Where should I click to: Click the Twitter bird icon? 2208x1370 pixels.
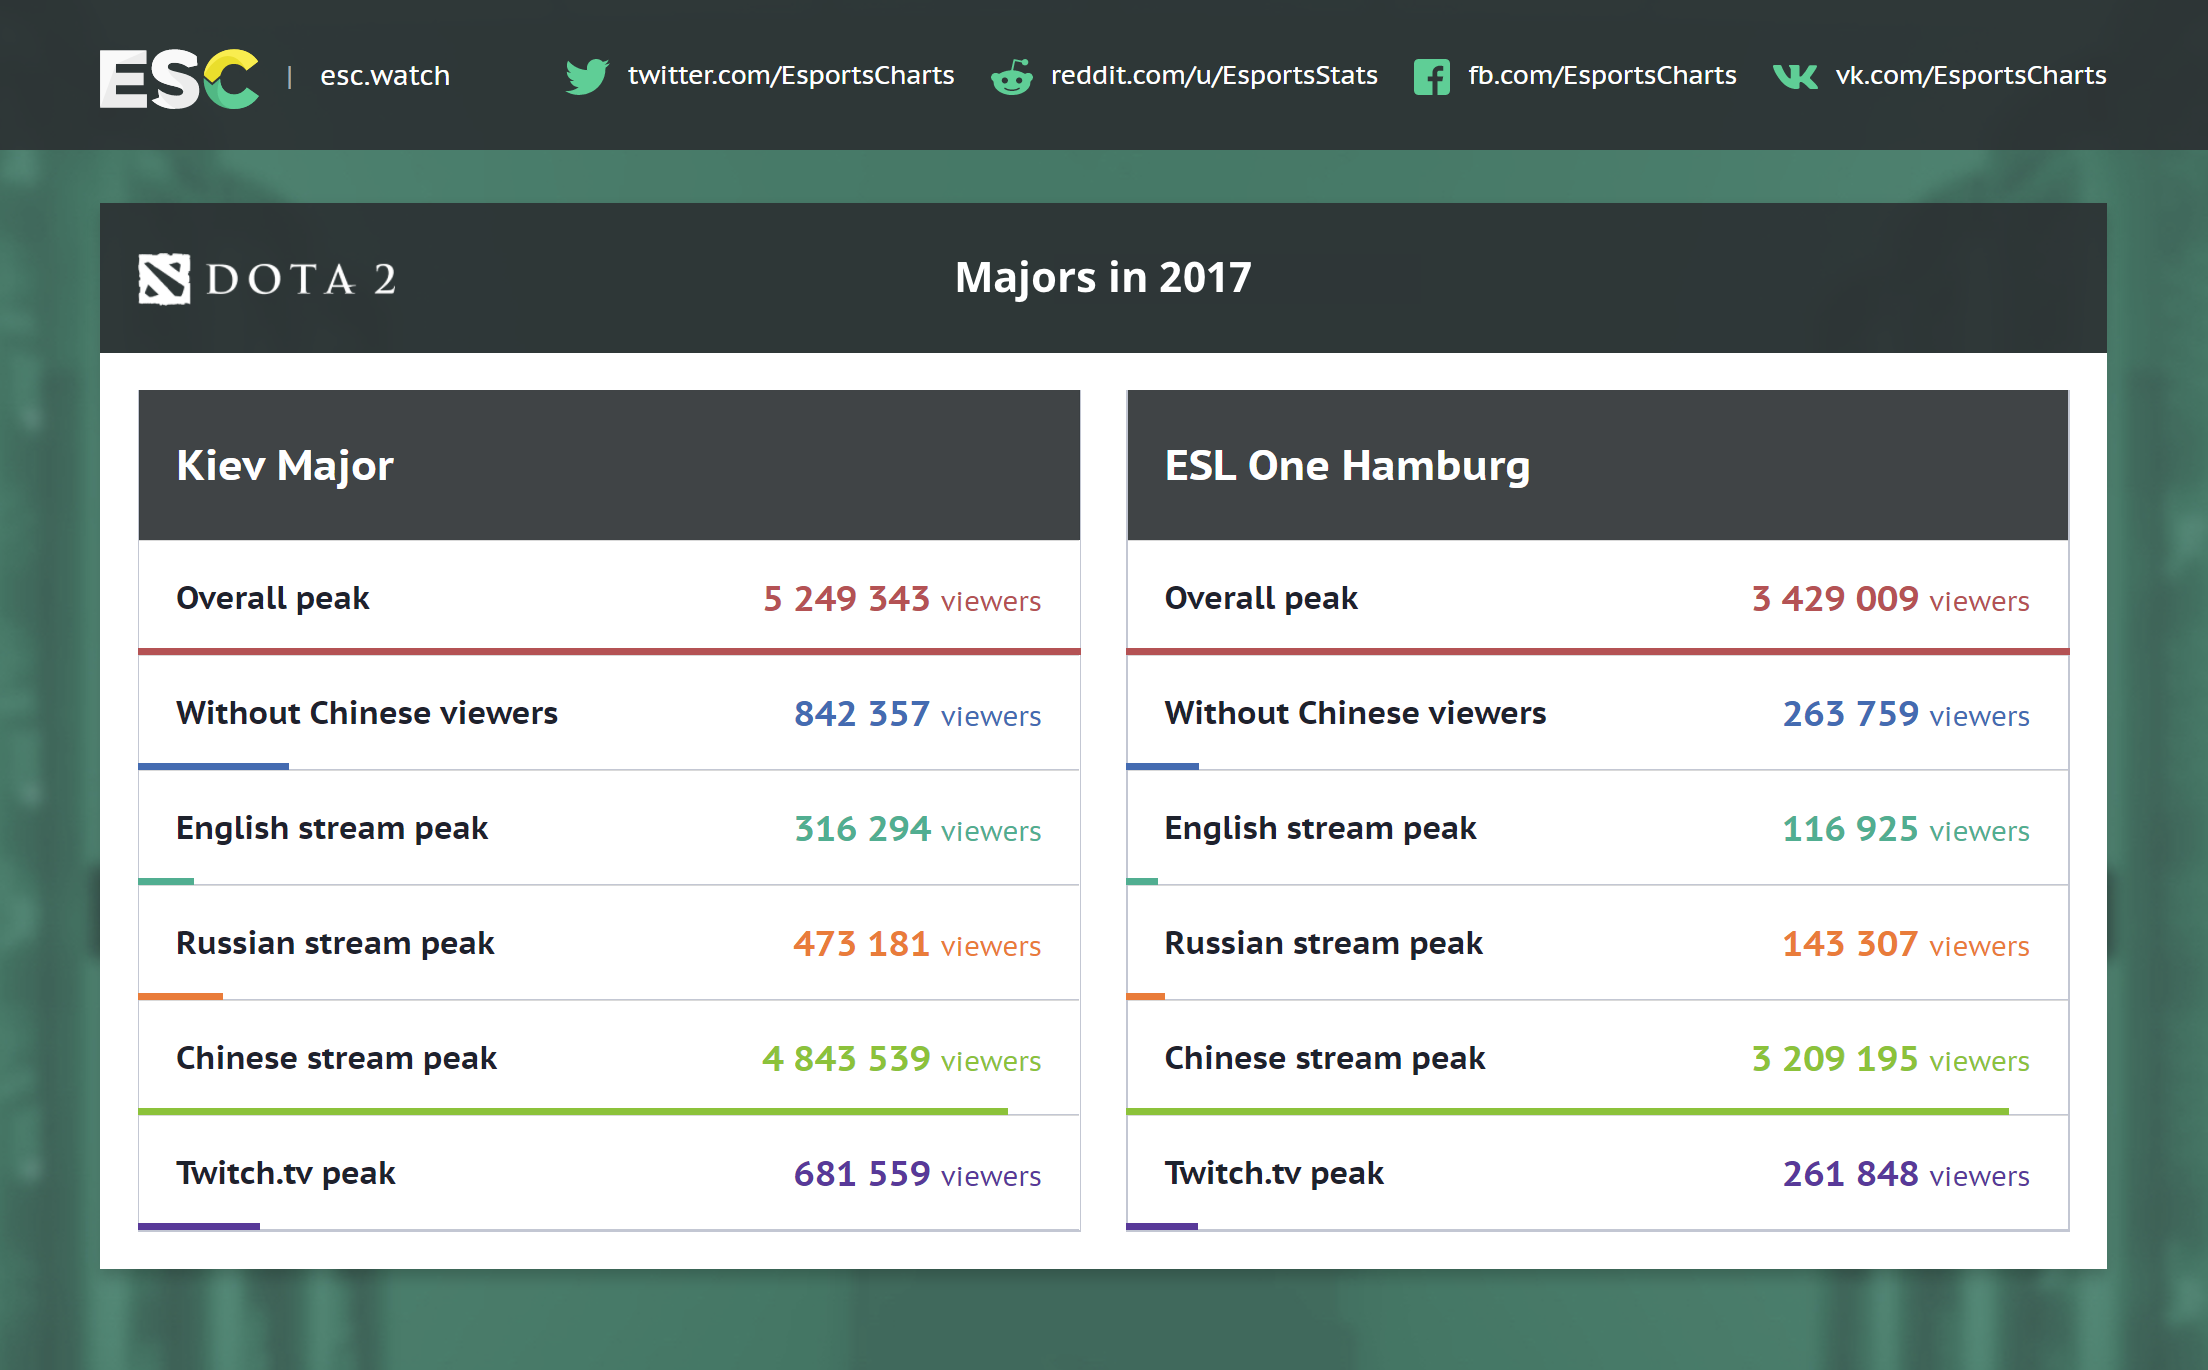[x=586, y=76]
